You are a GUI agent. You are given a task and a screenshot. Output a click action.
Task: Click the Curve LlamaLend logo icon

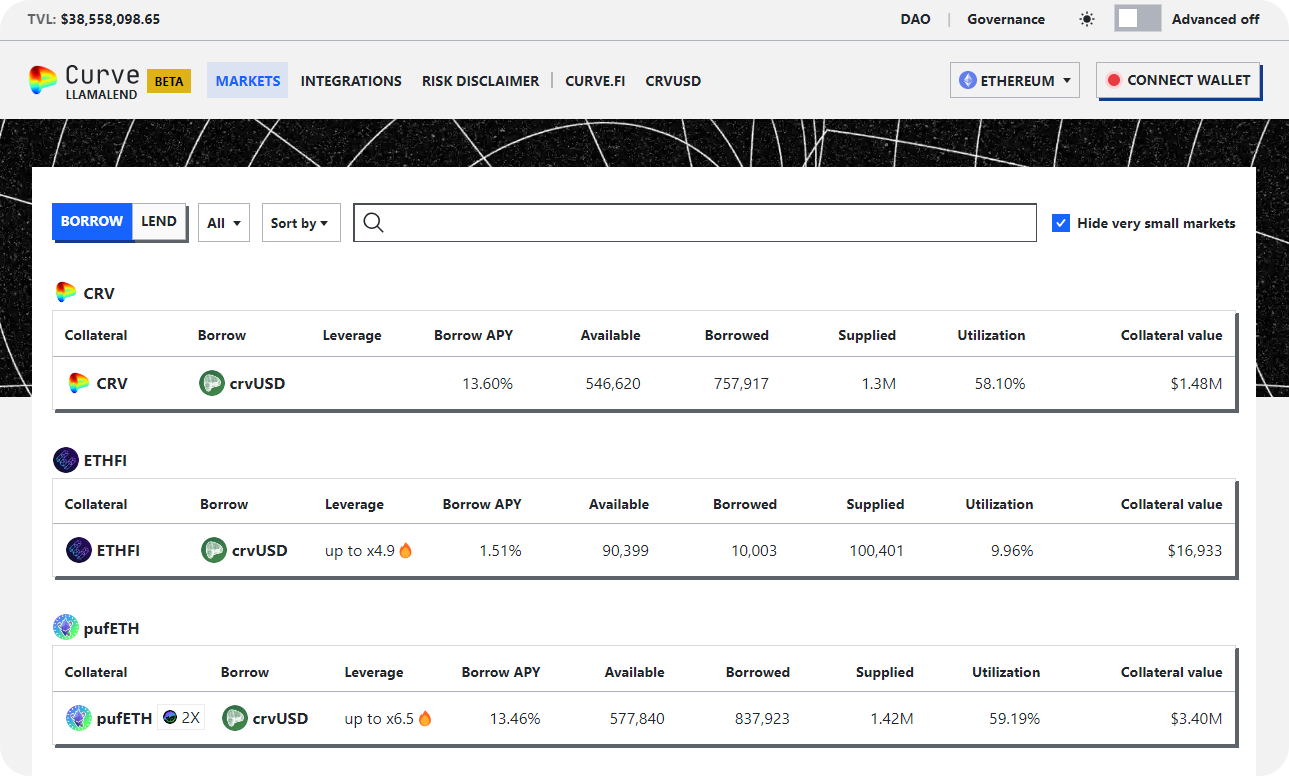pyautogui.click(x=43, y=80)
